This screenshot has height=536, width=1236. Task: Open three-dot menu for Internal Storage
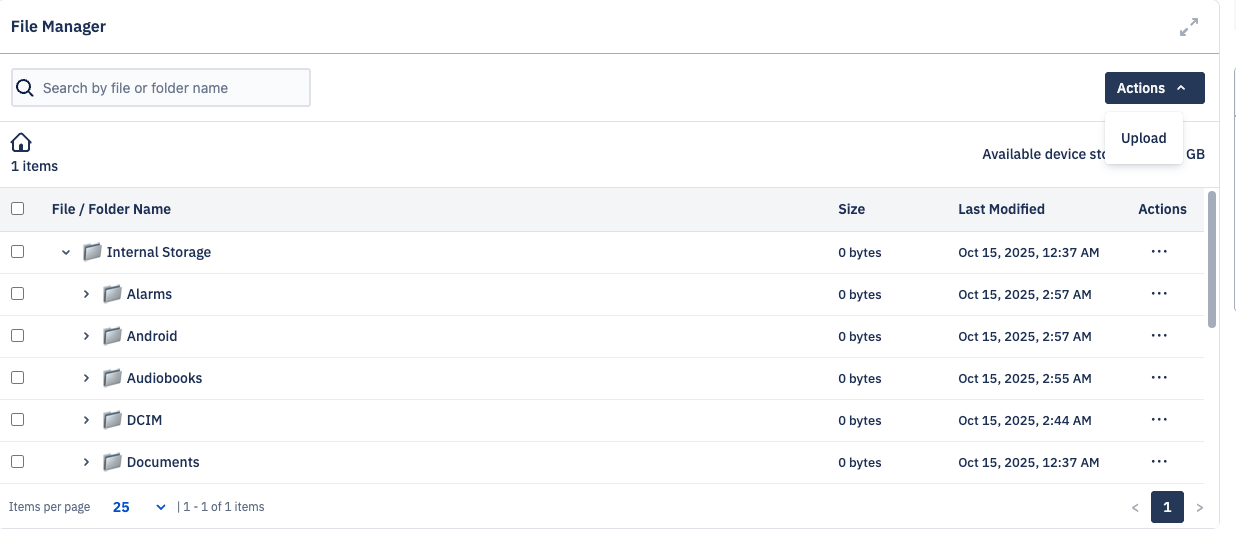click(1159, 252)
